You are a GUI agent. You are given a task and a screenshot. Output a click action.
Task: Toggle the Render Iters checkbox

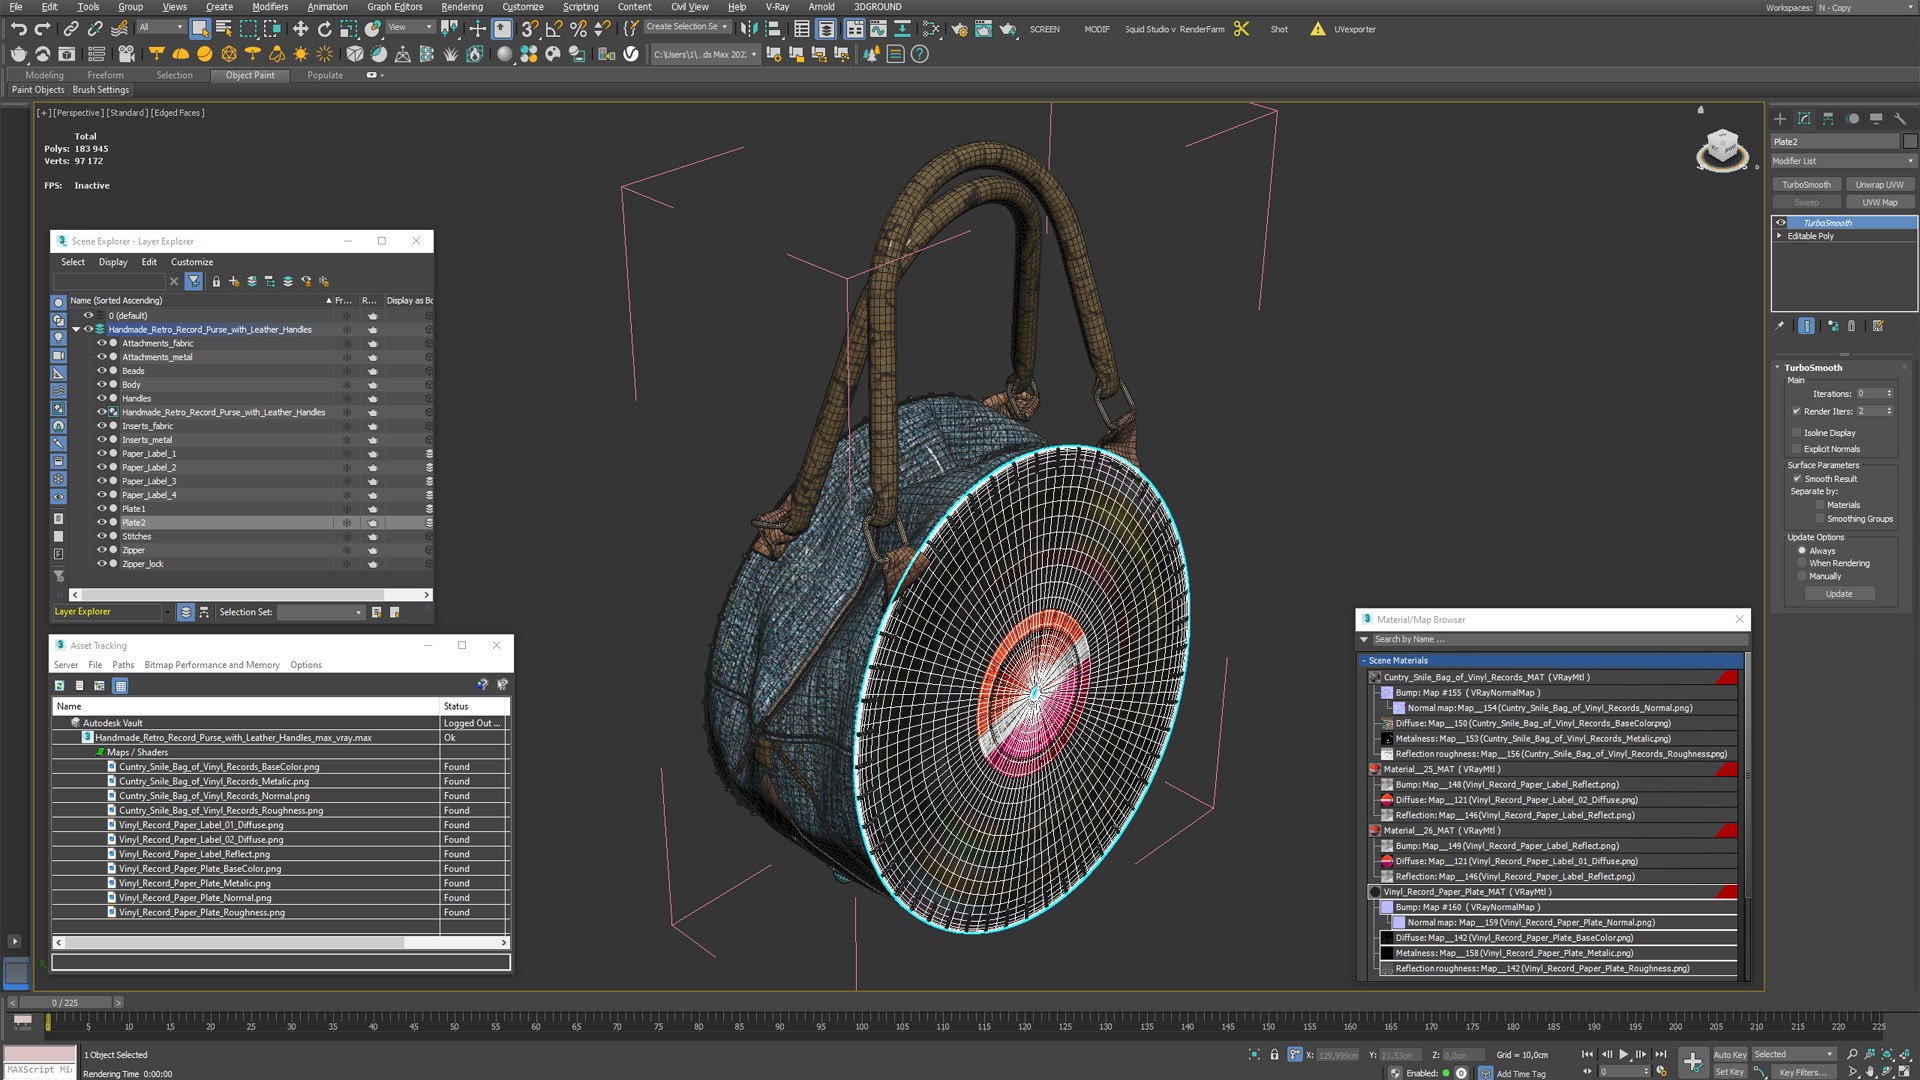click(x=1797, y=411)
